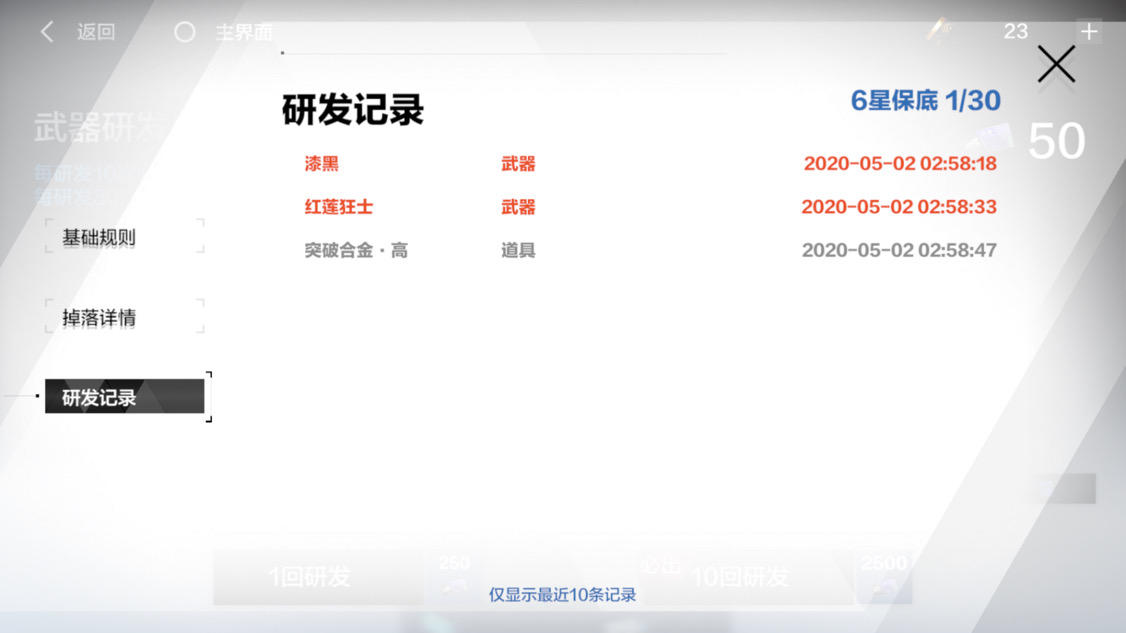Close the 研发记录 dialog with the X
The image size is (1126, 633).
[1056, 65]
